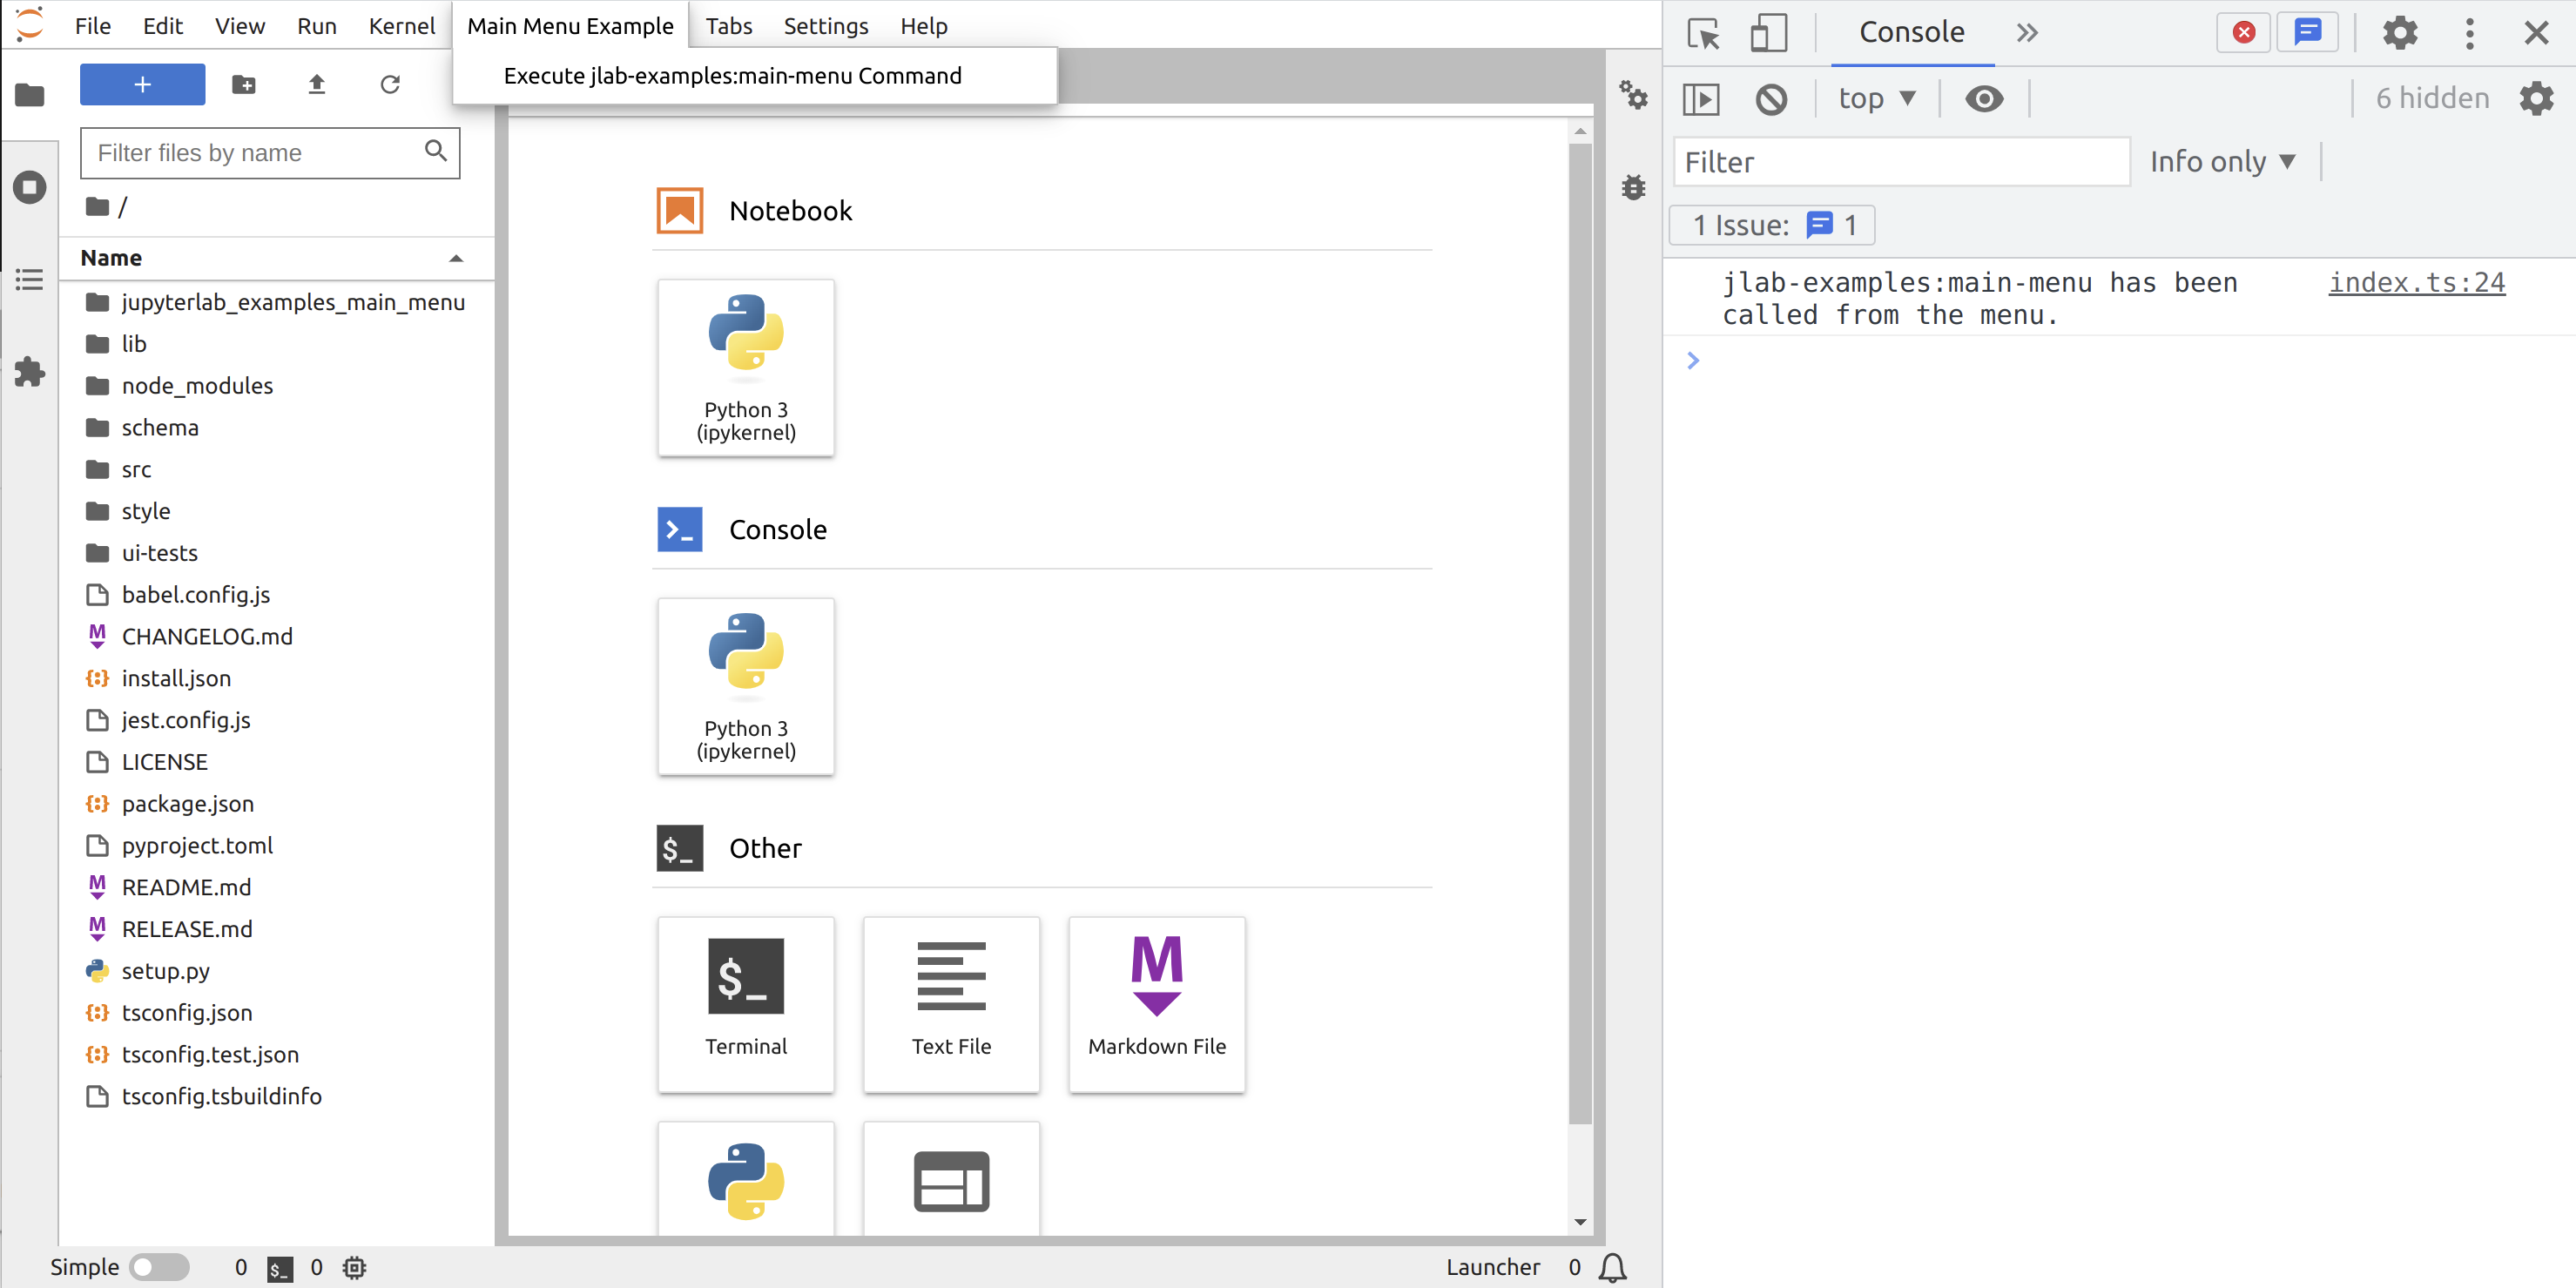Toggle the console log visibility eye icon

tap(1983, 98)
